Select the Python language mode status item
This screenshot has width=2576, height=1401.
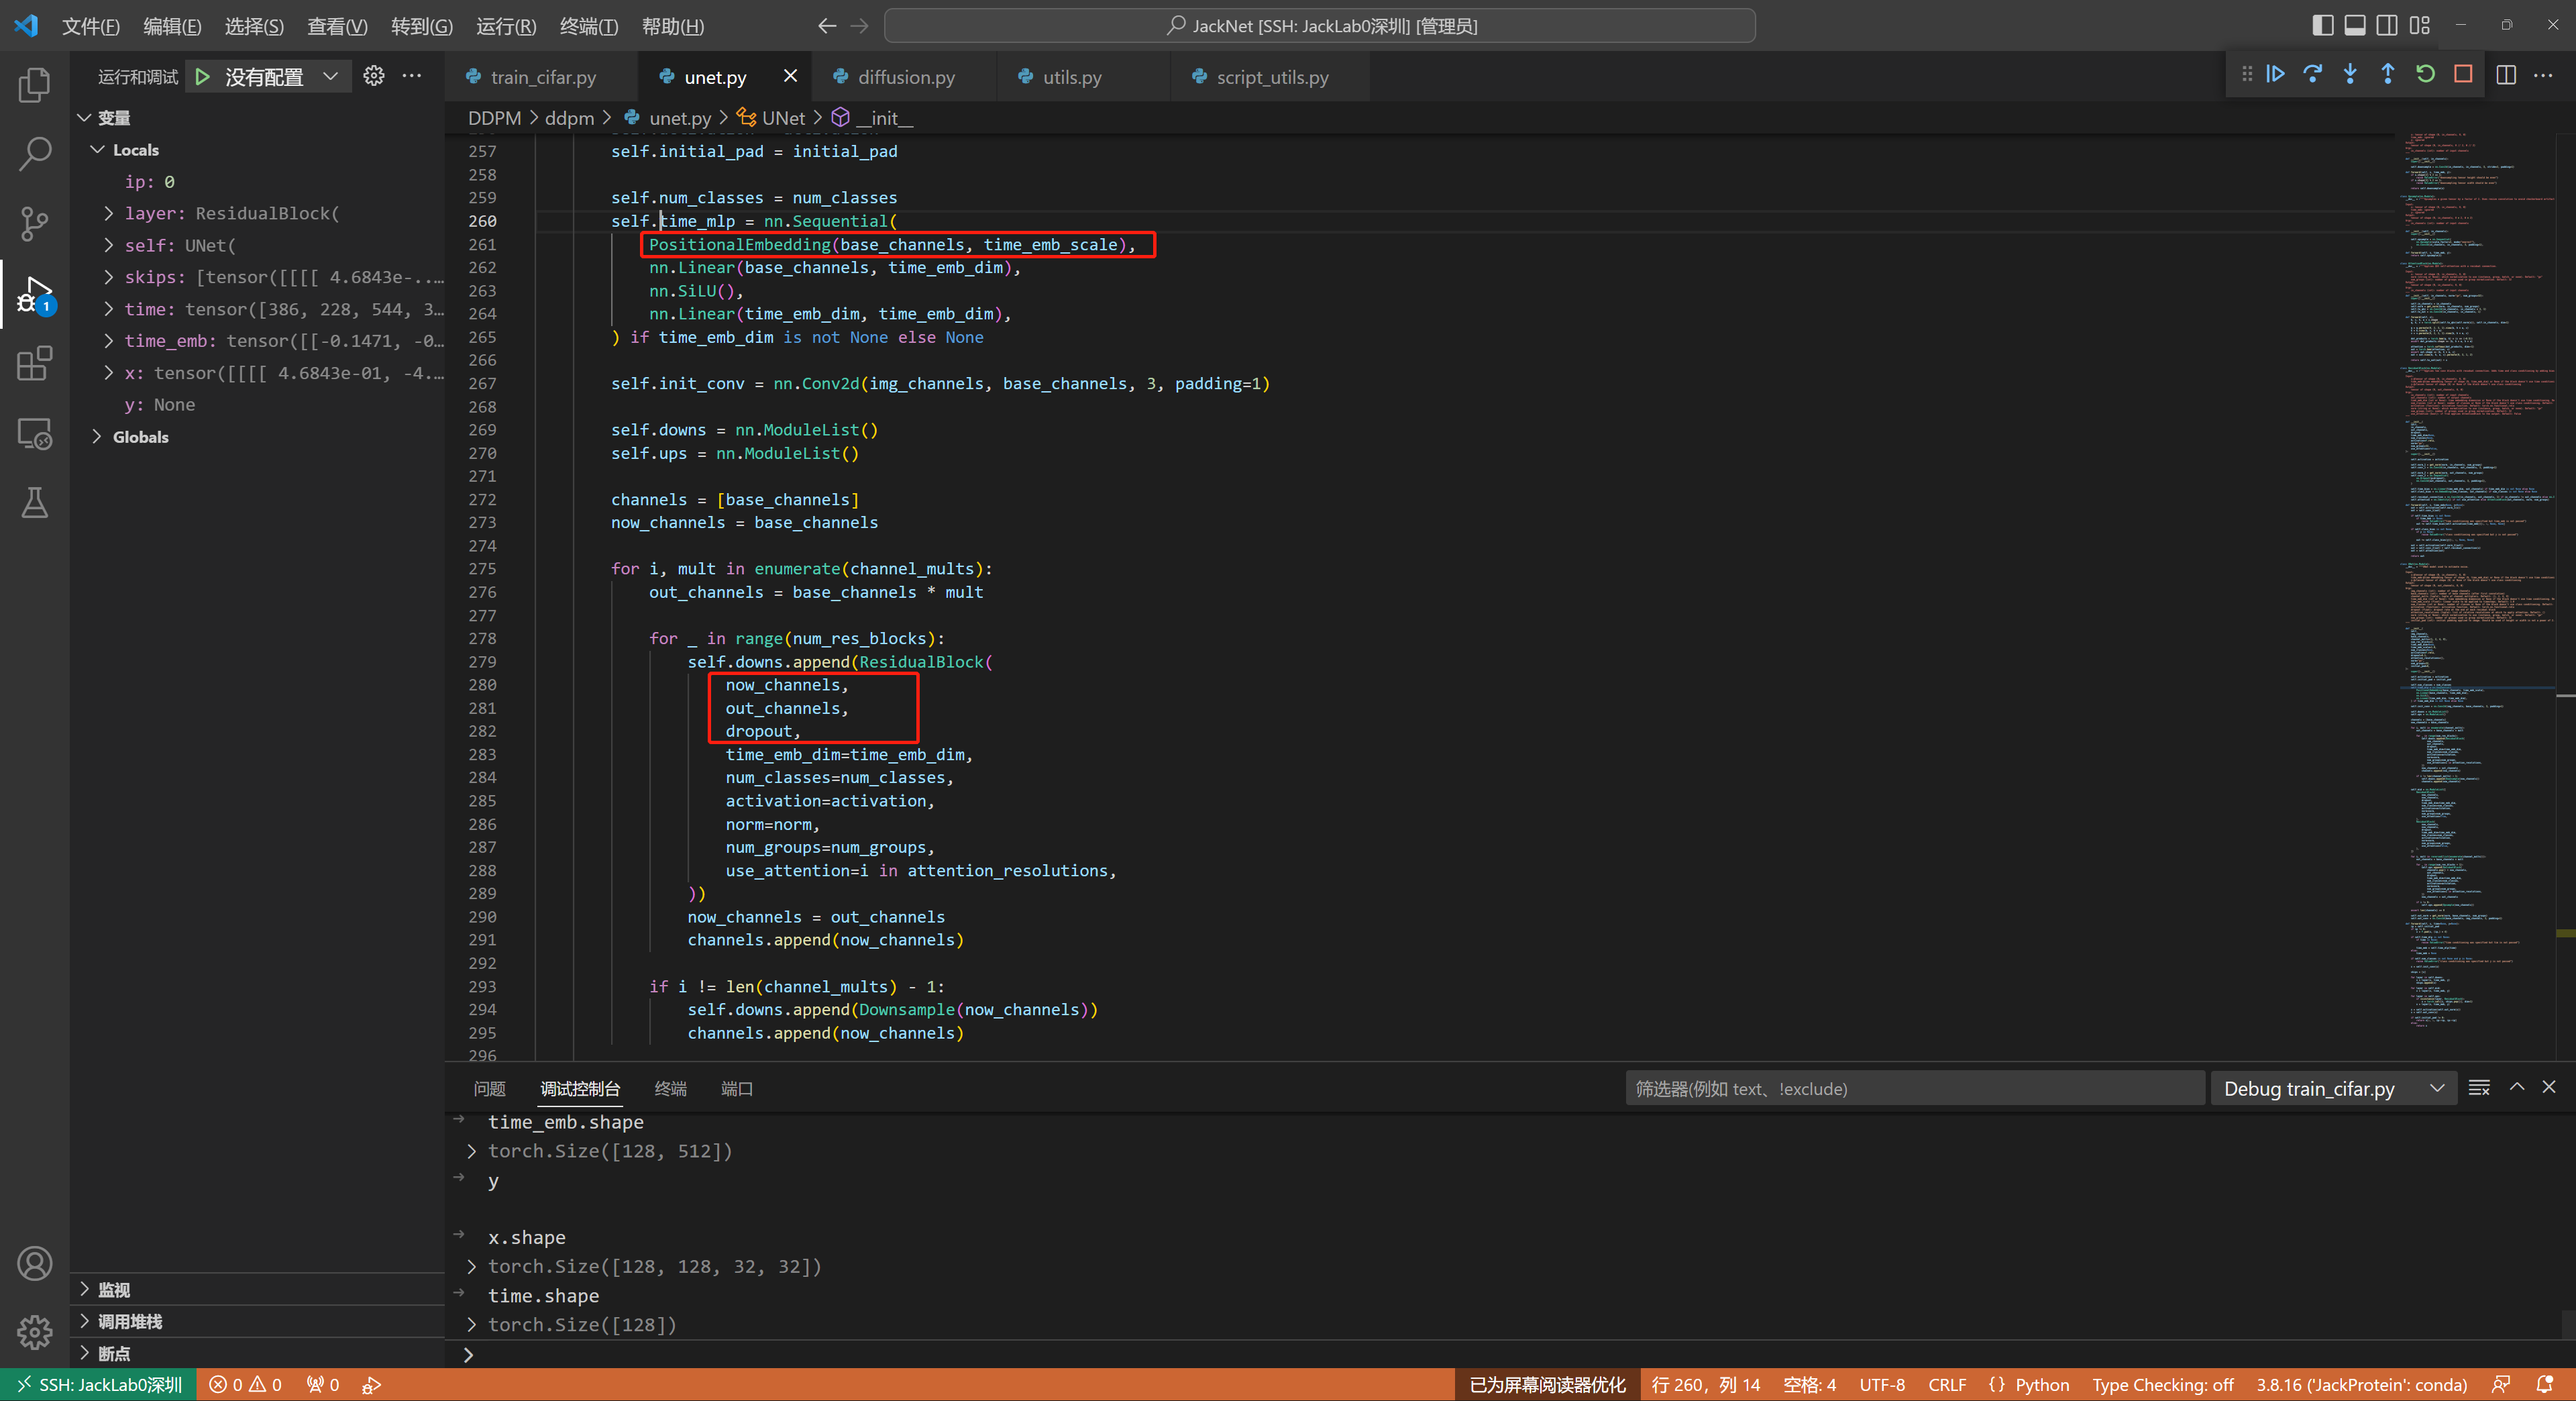pyautogui.click(x=2041, y=1384)
